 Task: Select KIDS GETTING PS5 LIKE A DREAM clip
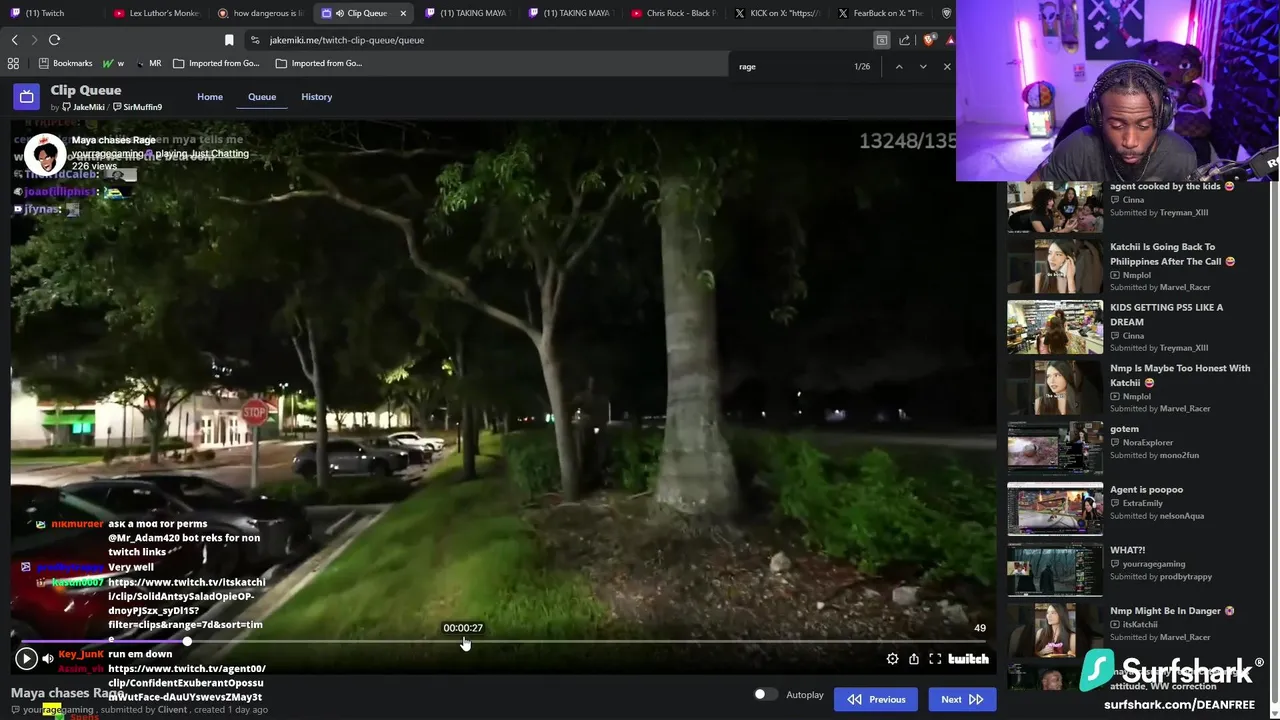click(1055, 327)
